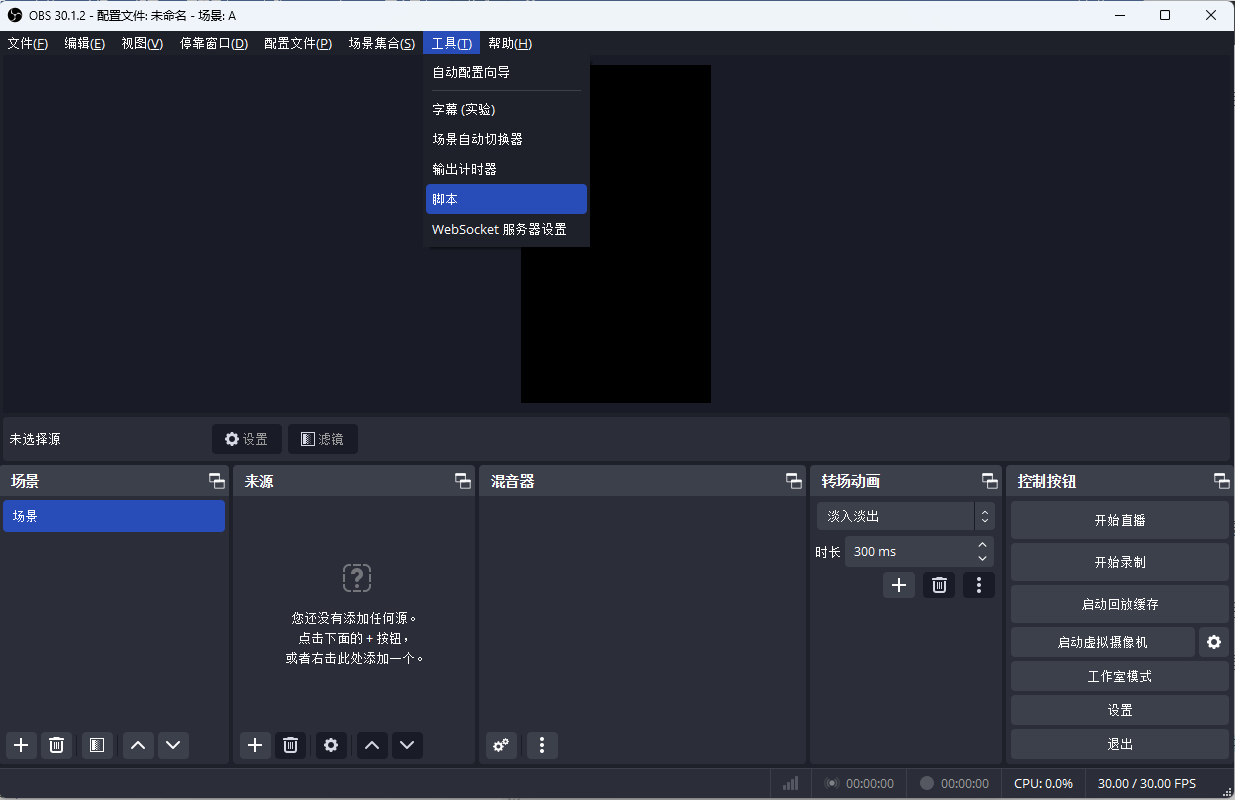This screenshot has height=800, width=1235.
Task: Click the 开始录制 button
Action: (1119, 561)
